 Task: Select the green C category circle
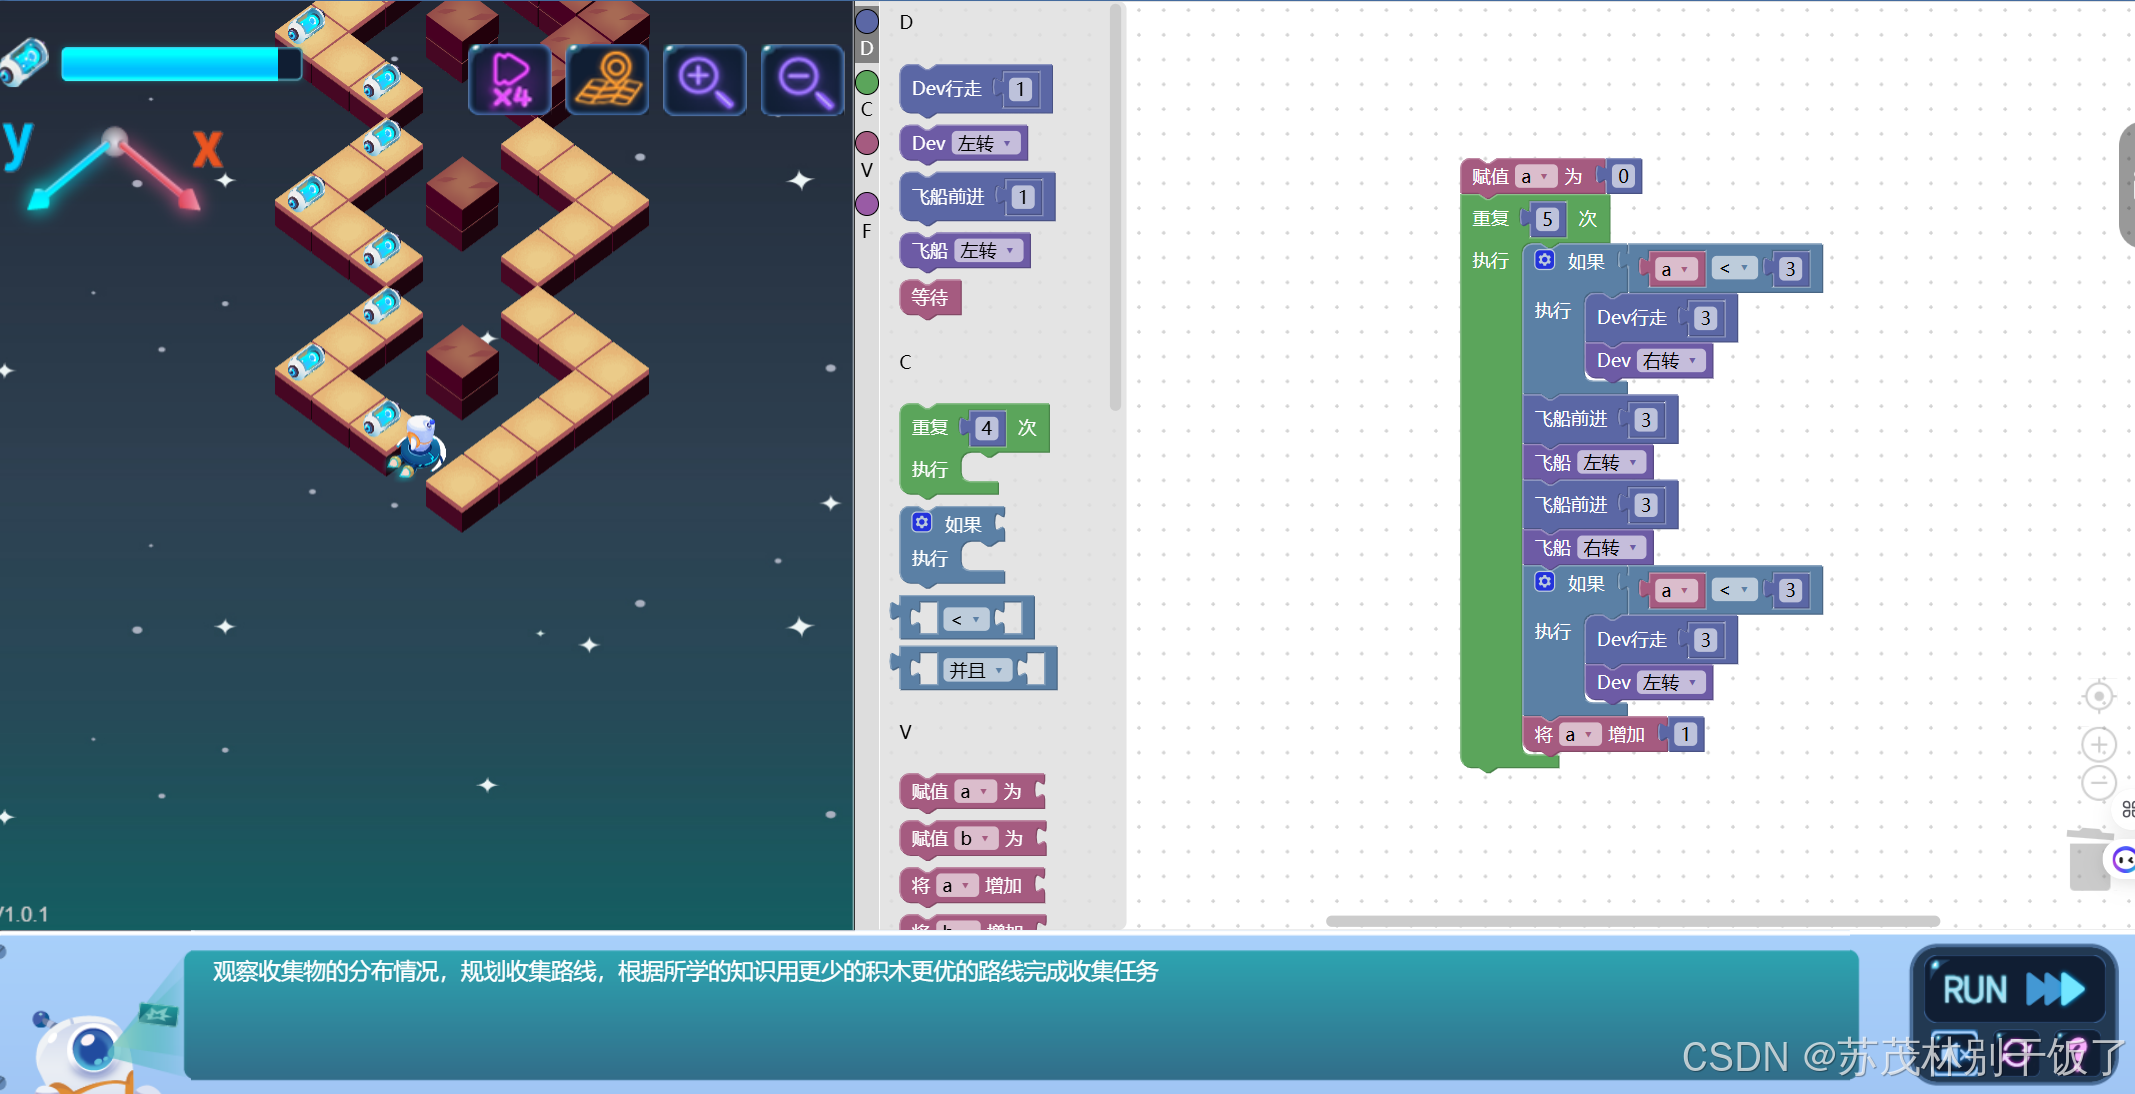(867, 82)
